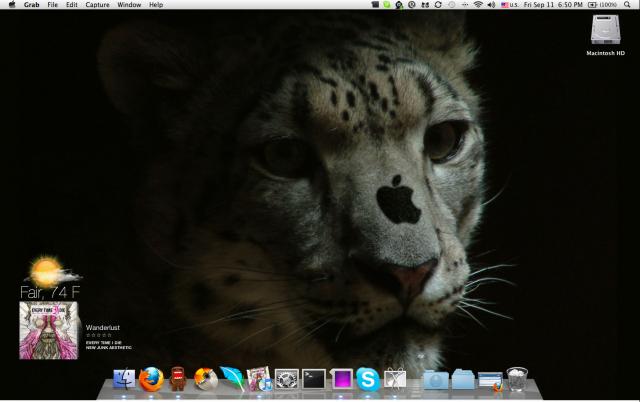Open the Grab application menu
This screenshot has height=402, width=640.
pos(31,5)
